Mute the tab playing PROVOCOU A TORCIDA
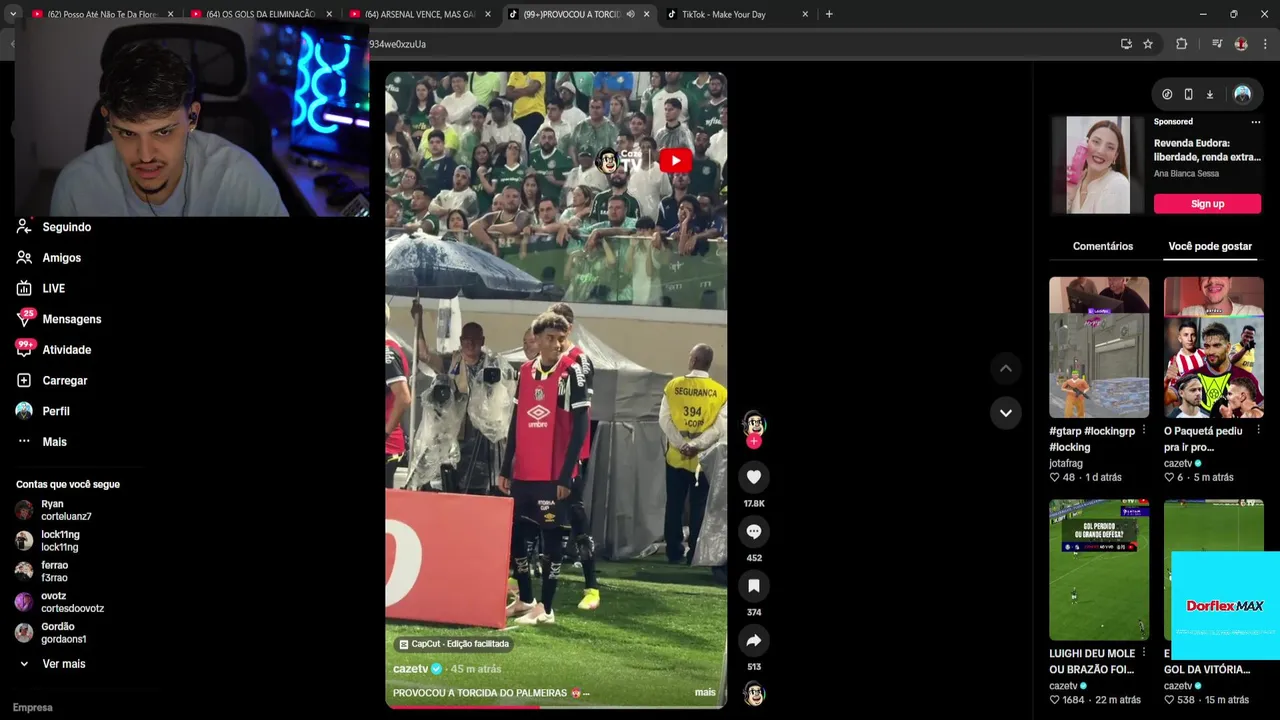This screenshot has height=720, width=1280. (630, 14)
